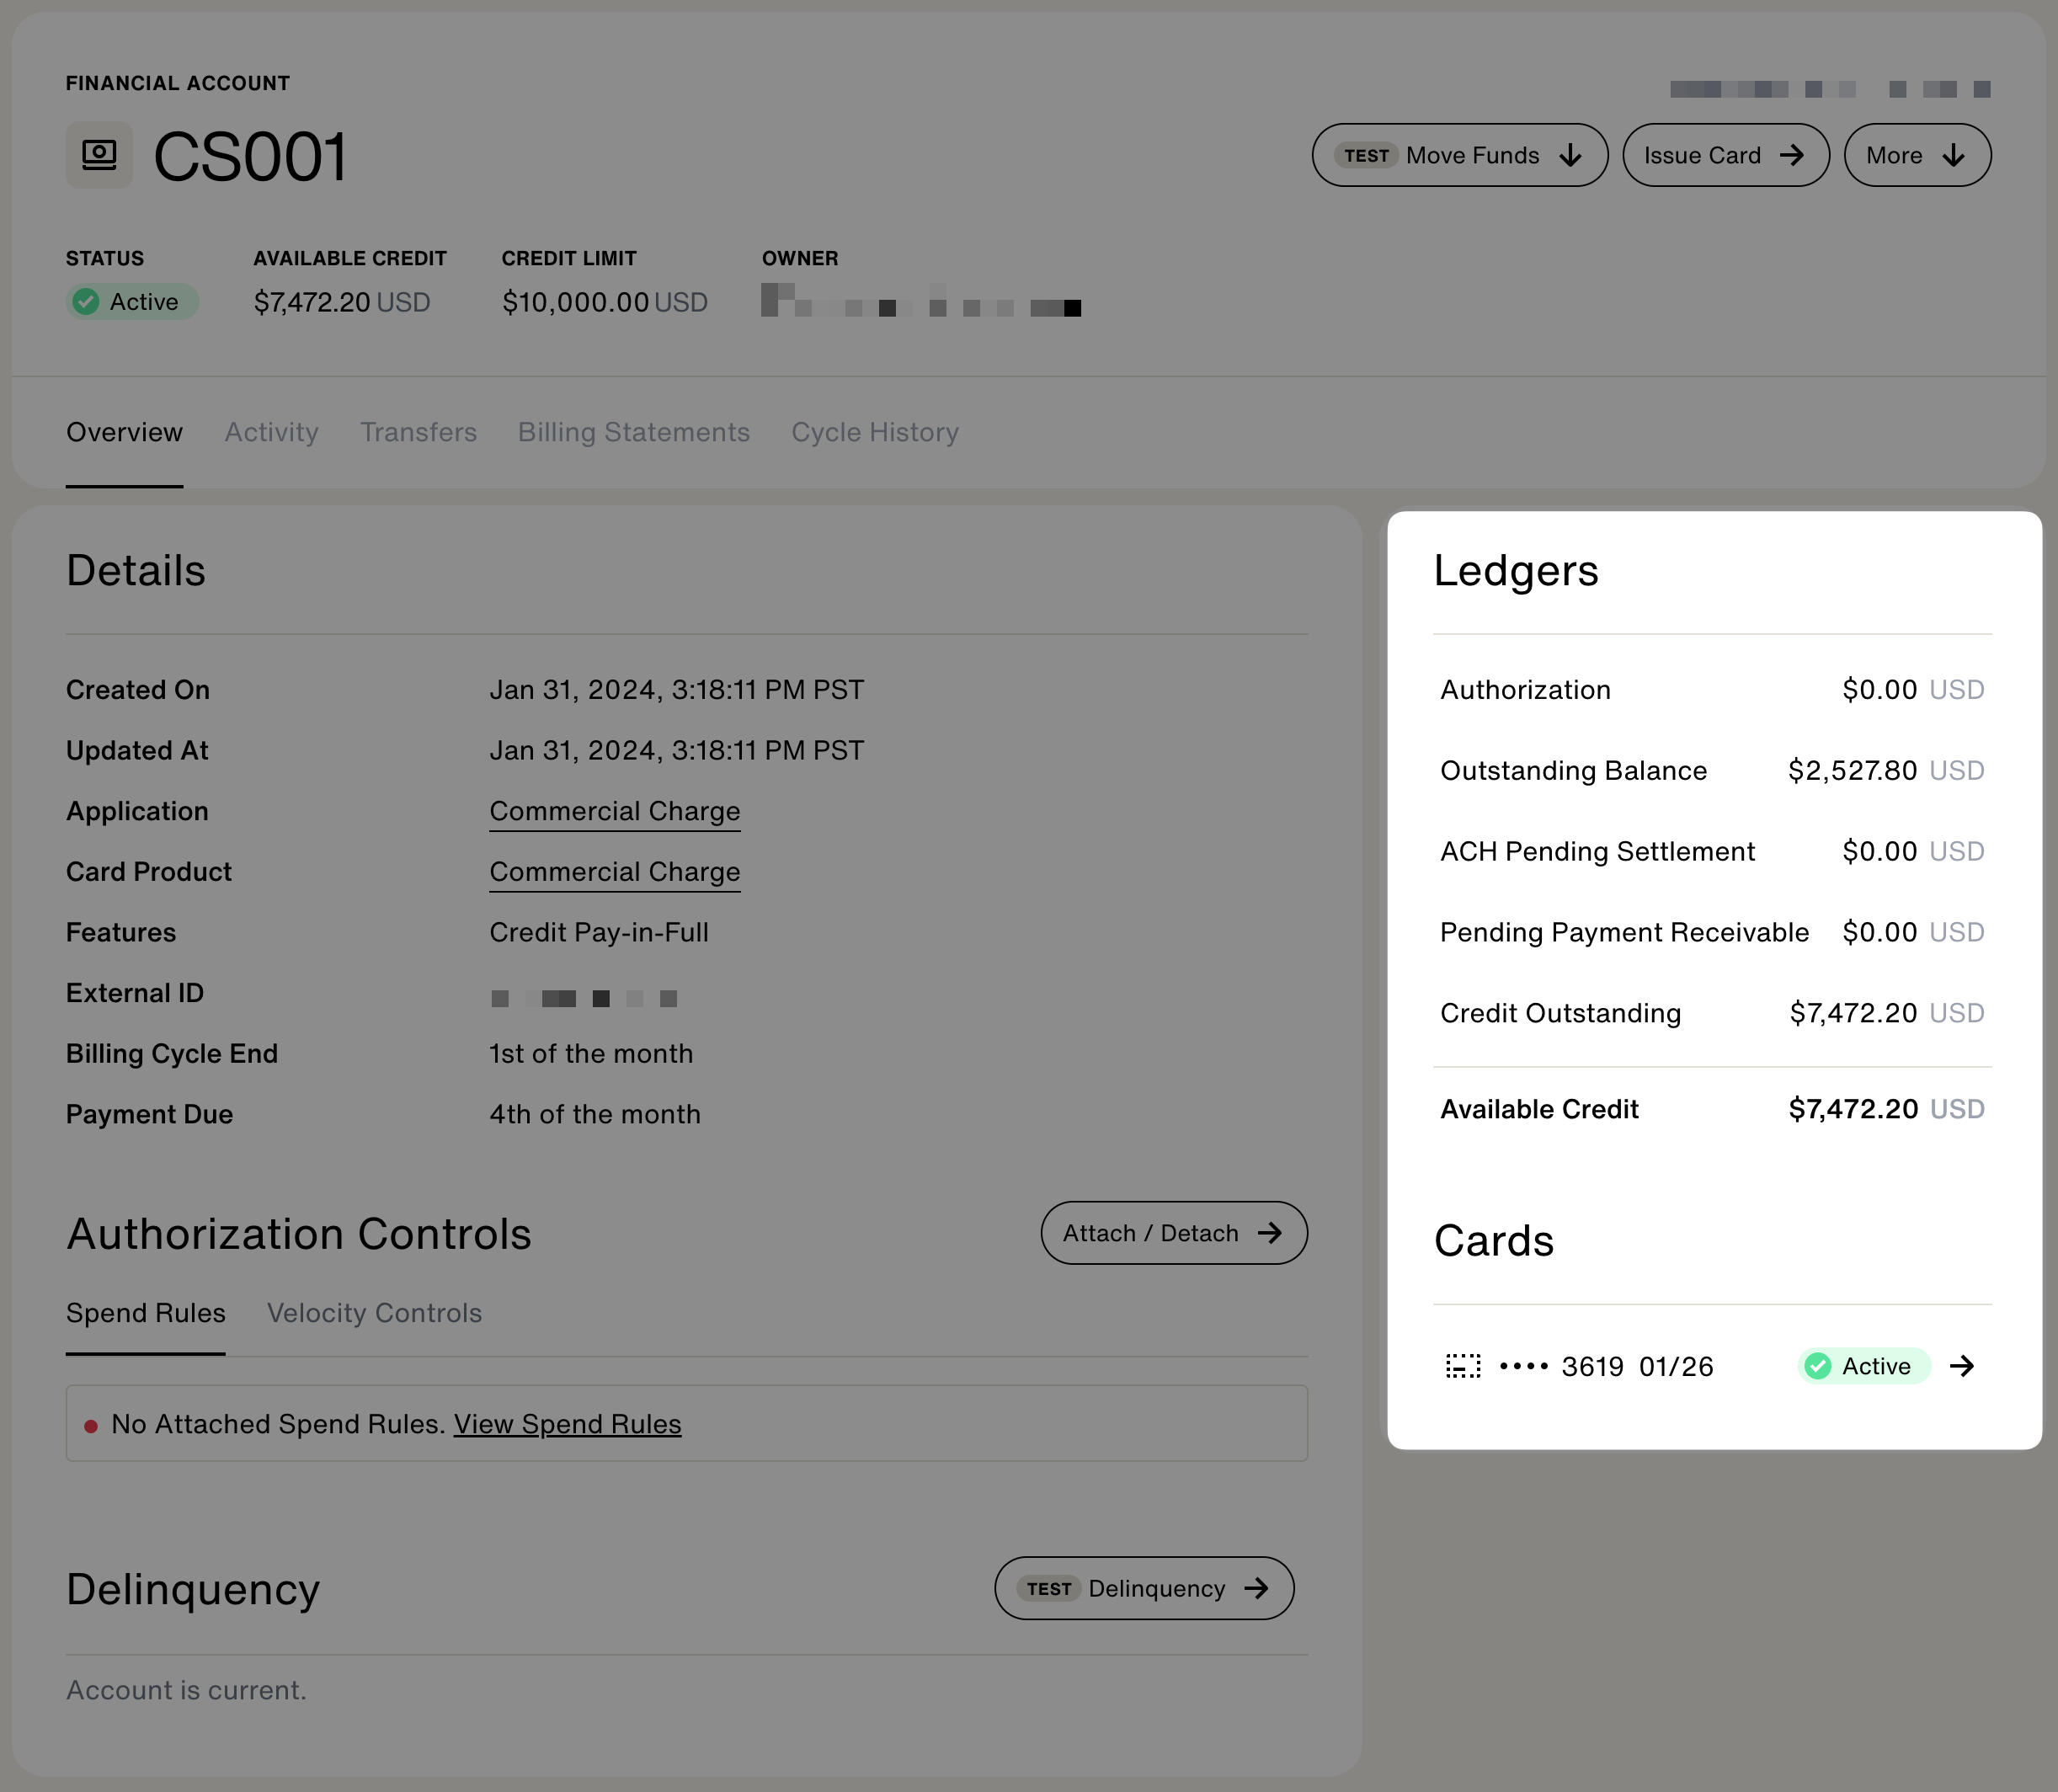Open the Card Product Commercial Charge link
2058x1792 pixels.
point(614,872)
